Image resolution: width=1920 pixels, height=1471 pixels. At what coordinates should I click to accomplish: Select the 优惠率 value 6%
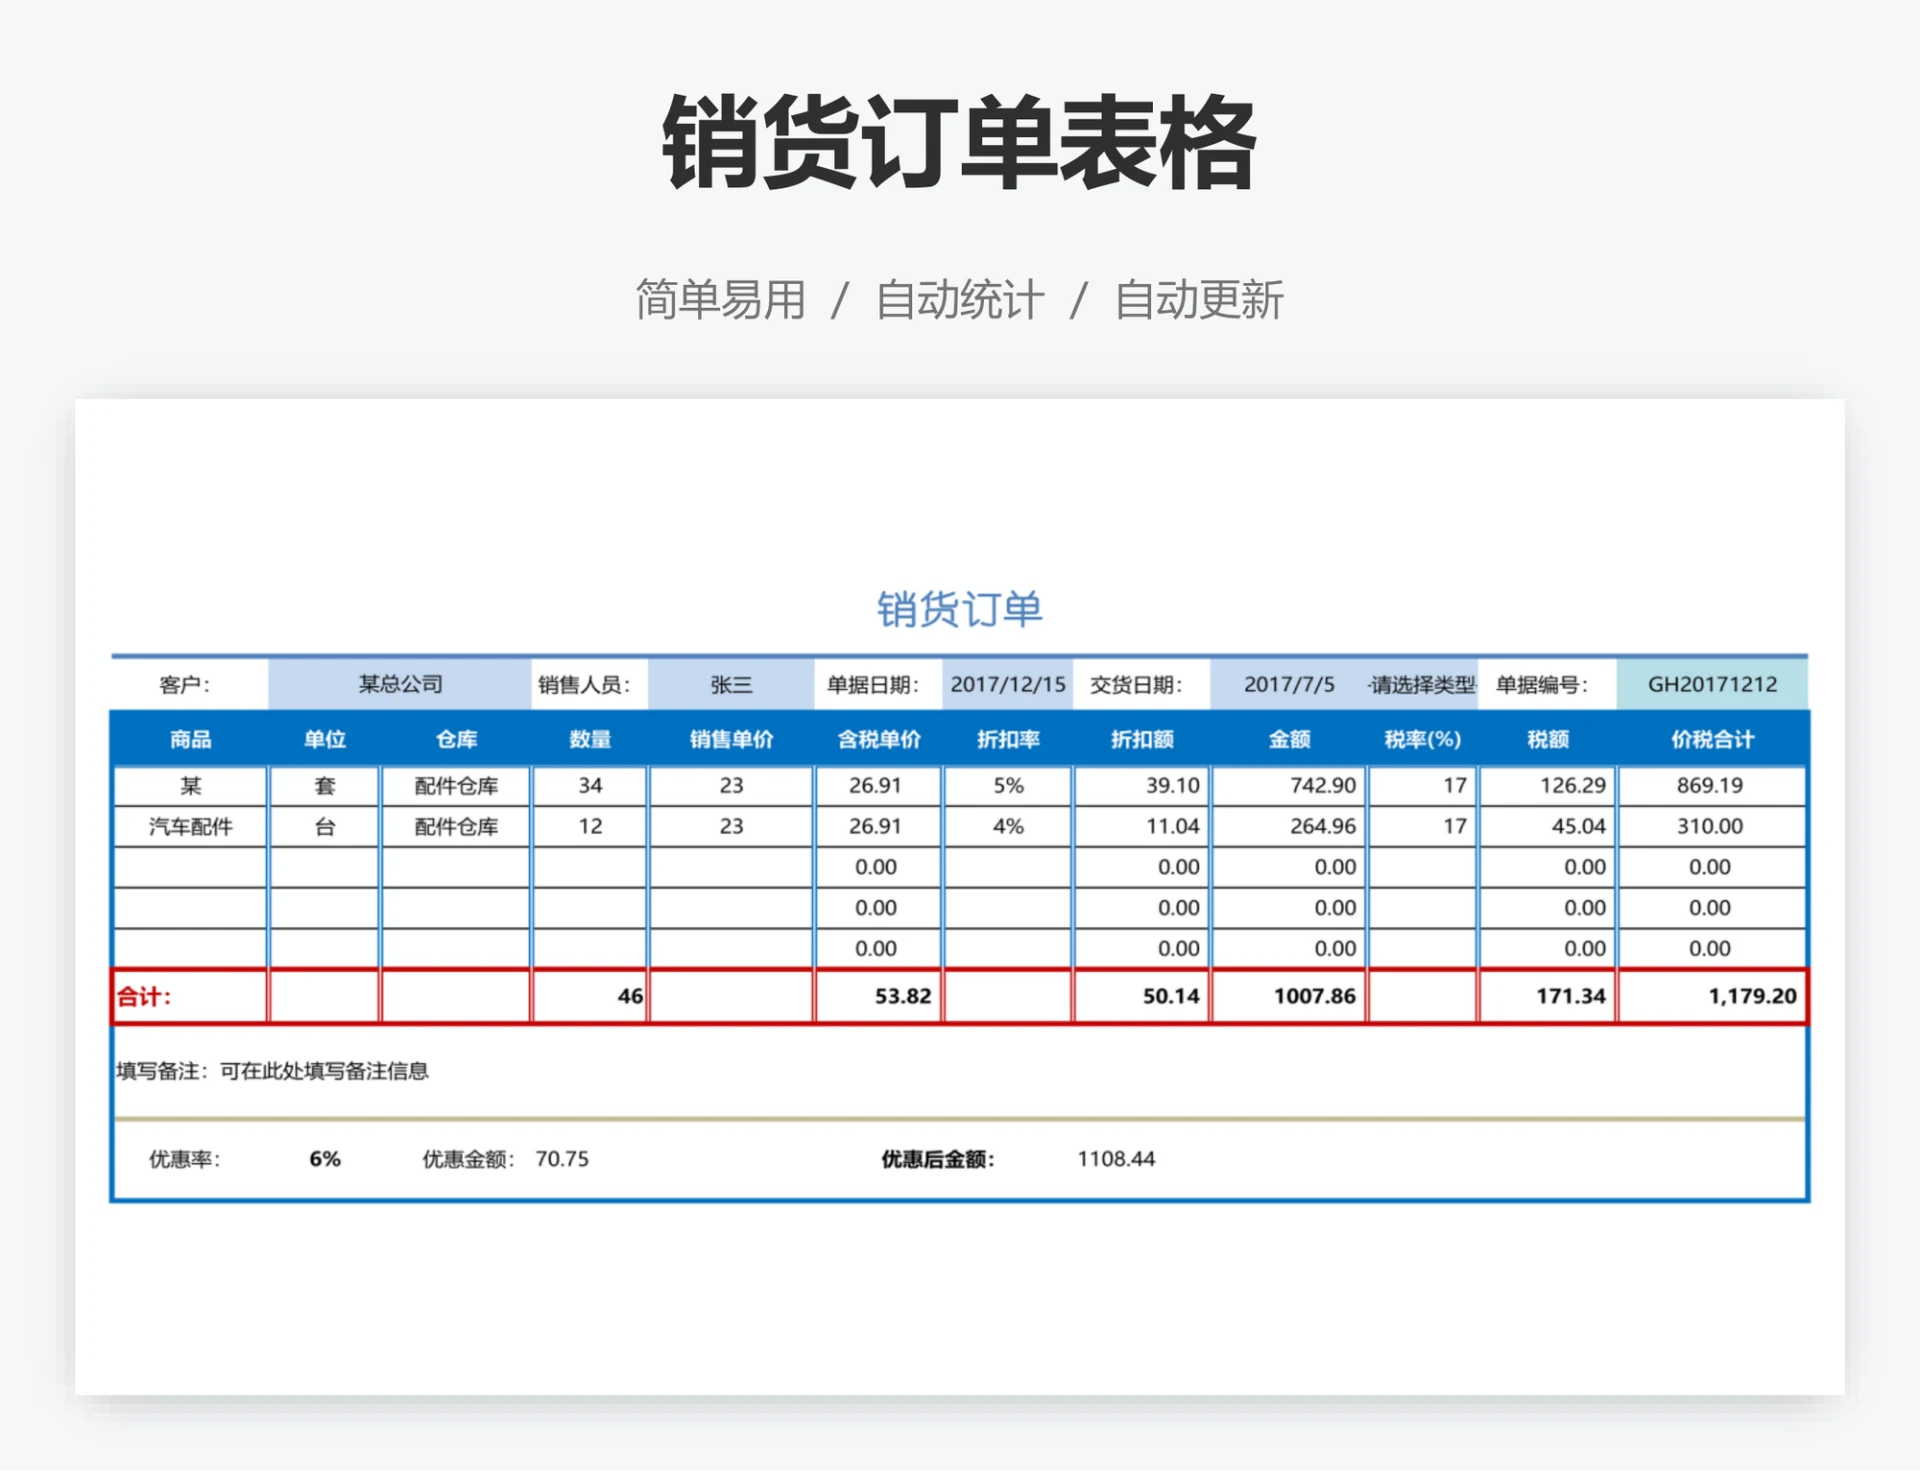[323, 1159]
